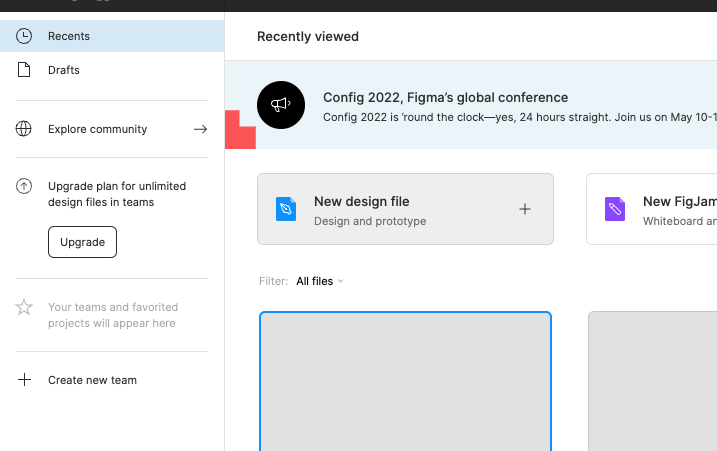
Task: Click 'Your teams and favorited projects' text
Action: tap(113, 315)
